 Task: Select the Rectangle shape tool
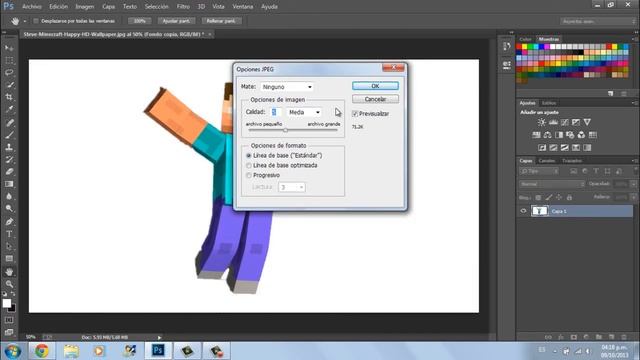tap(9, 258)
